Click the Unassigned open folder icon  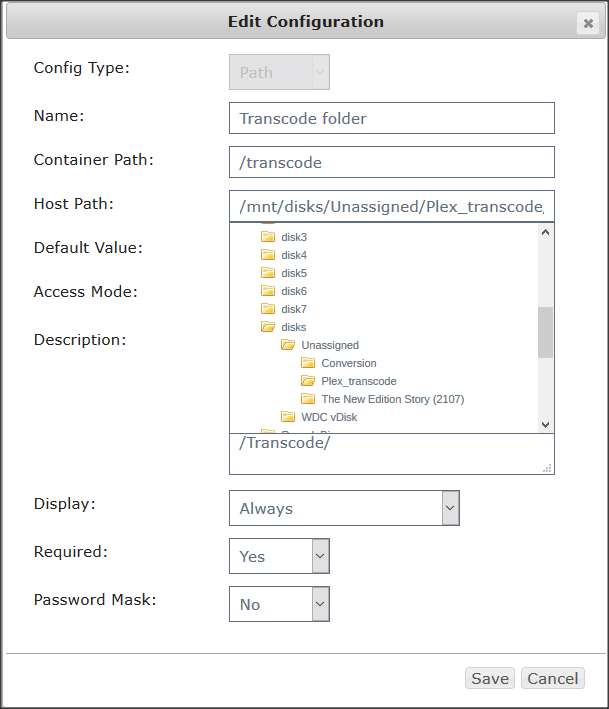(x=288, y=345)
